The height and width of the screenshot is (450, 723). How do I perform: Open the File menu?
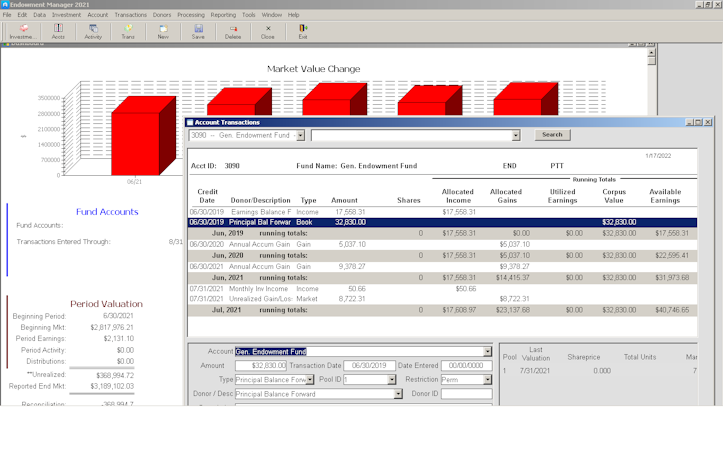coord(7,15)
